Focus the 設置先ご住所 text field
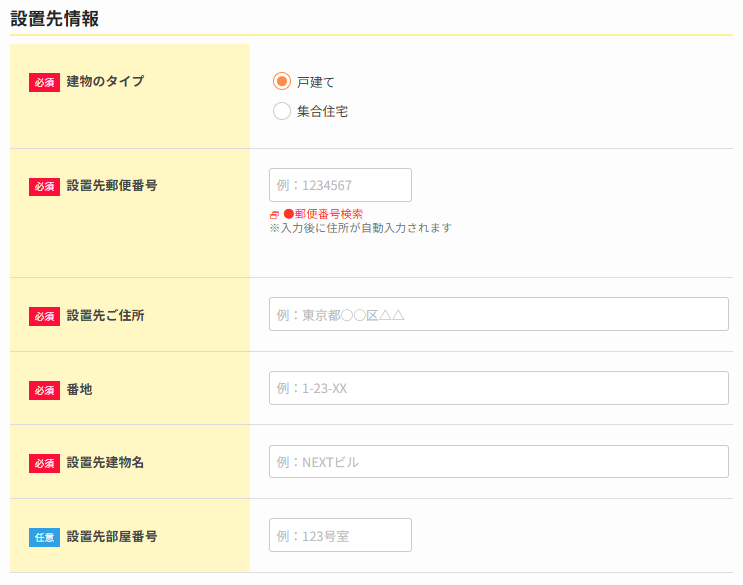This screenshot has width=743, height=585. pos(498,314)
